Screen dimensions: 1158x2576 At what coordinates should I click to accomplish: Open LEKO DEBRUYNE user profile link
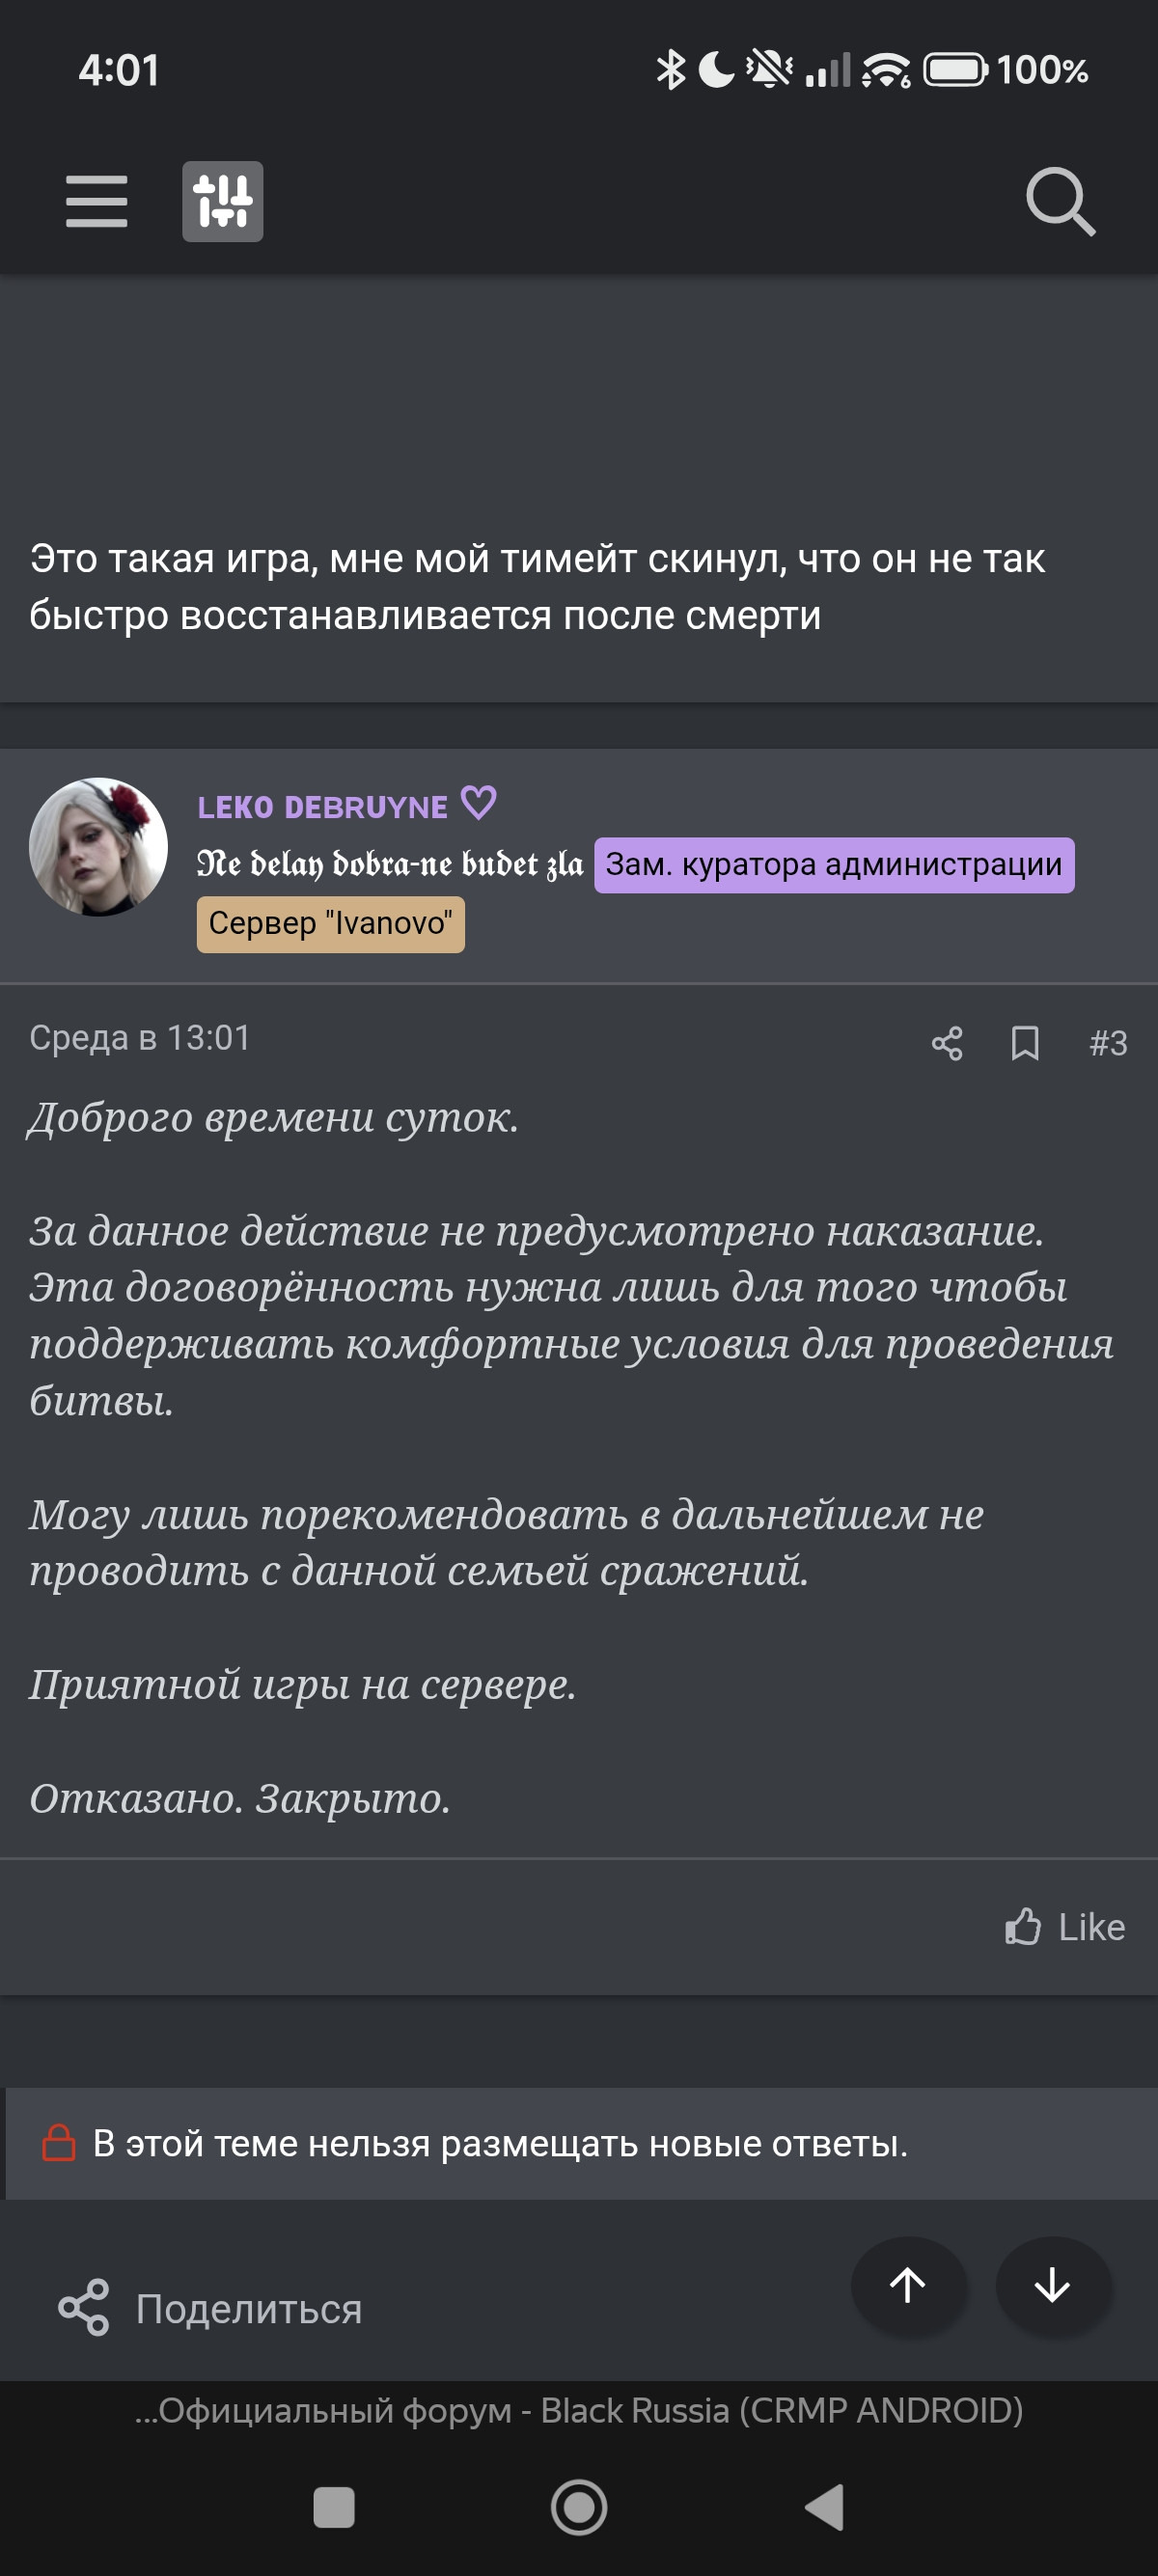point(322,807)
